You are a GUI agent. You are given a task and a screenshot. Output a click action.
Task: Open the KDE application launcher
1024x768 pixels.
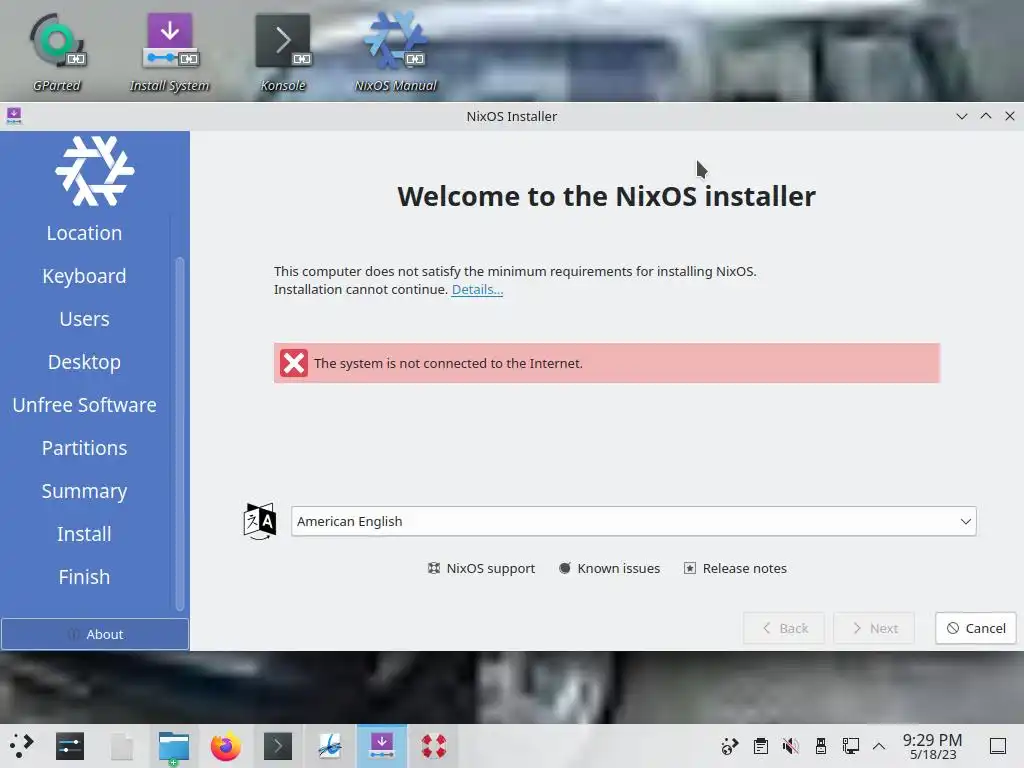(x=21, y=746)
